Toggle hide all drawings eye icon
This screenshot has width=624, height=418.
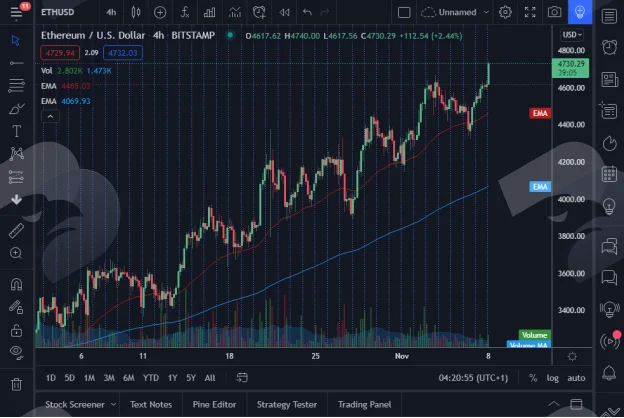(16, 352)
